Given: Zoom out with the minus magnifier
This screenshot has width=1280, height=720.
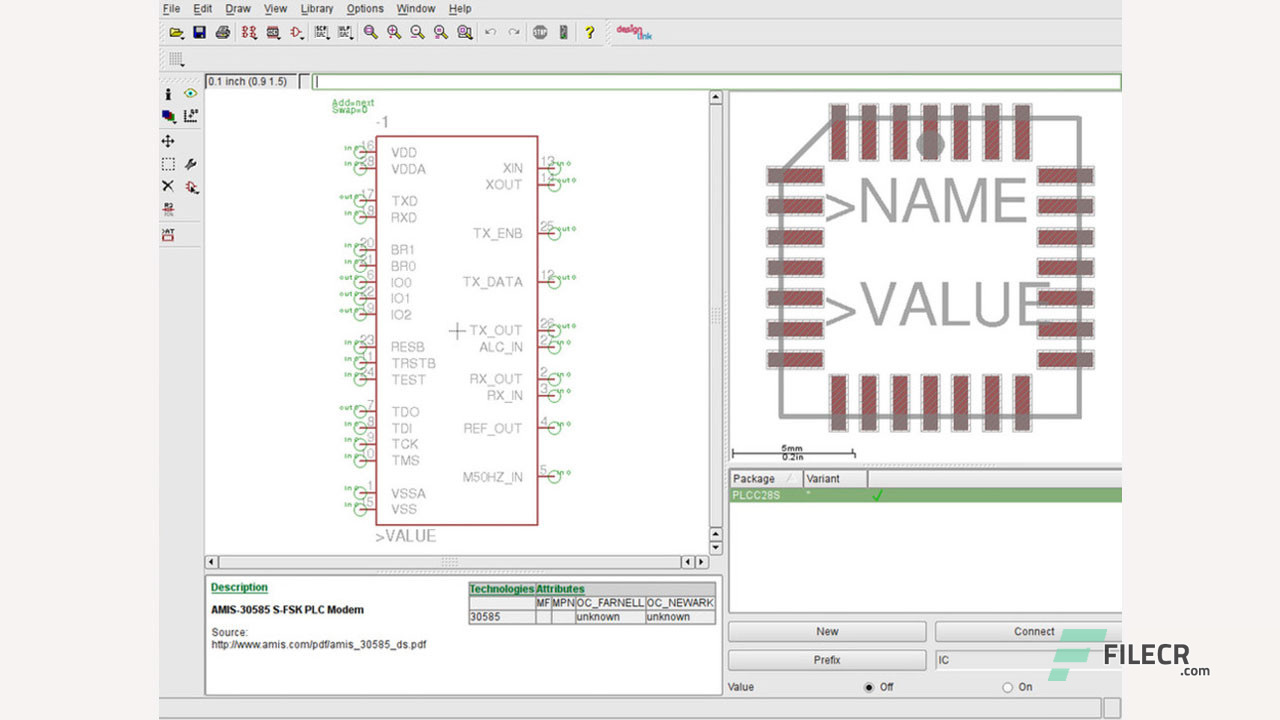Looking at the screenshot, I should 417,32.
